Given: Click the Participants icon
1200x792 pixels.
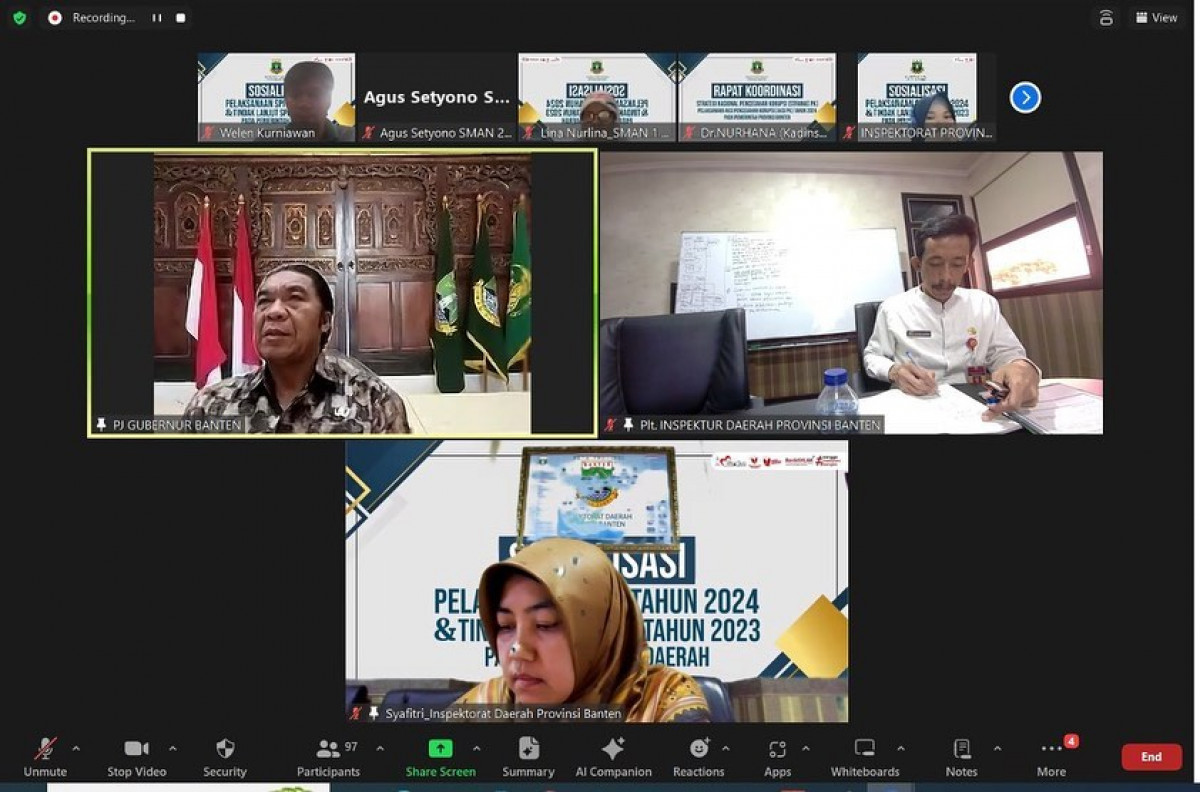Looking at the screenshot, I should coord(328,747).
